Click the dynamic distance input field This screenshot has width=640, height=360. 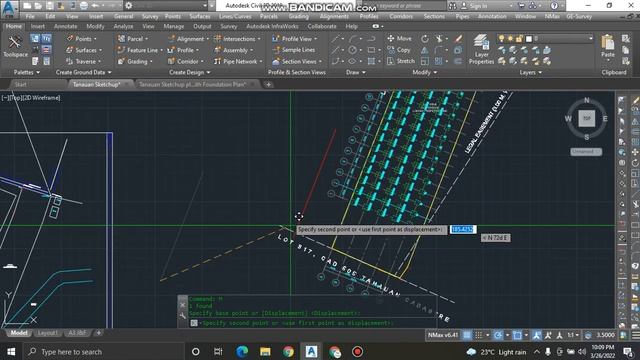click(463, 229)
